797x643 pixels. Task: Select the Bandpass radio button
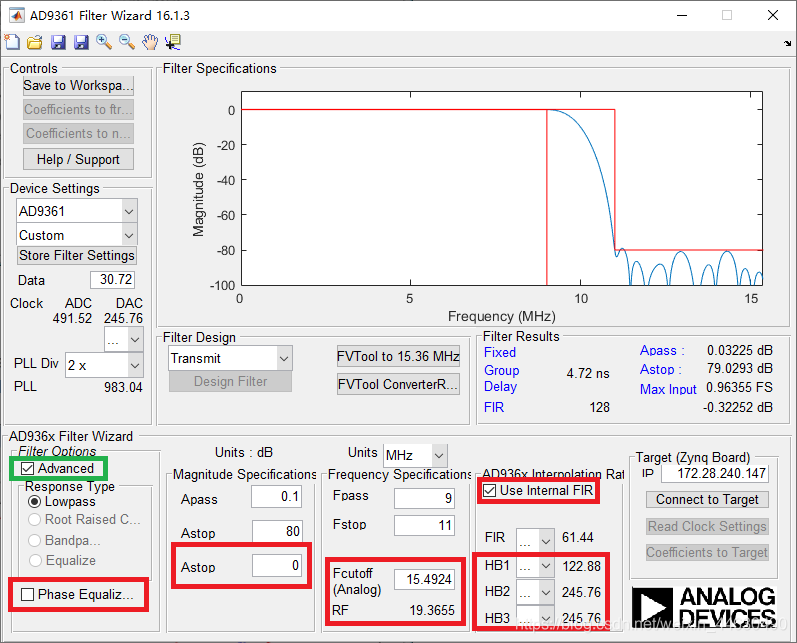(x=35, y=540)
